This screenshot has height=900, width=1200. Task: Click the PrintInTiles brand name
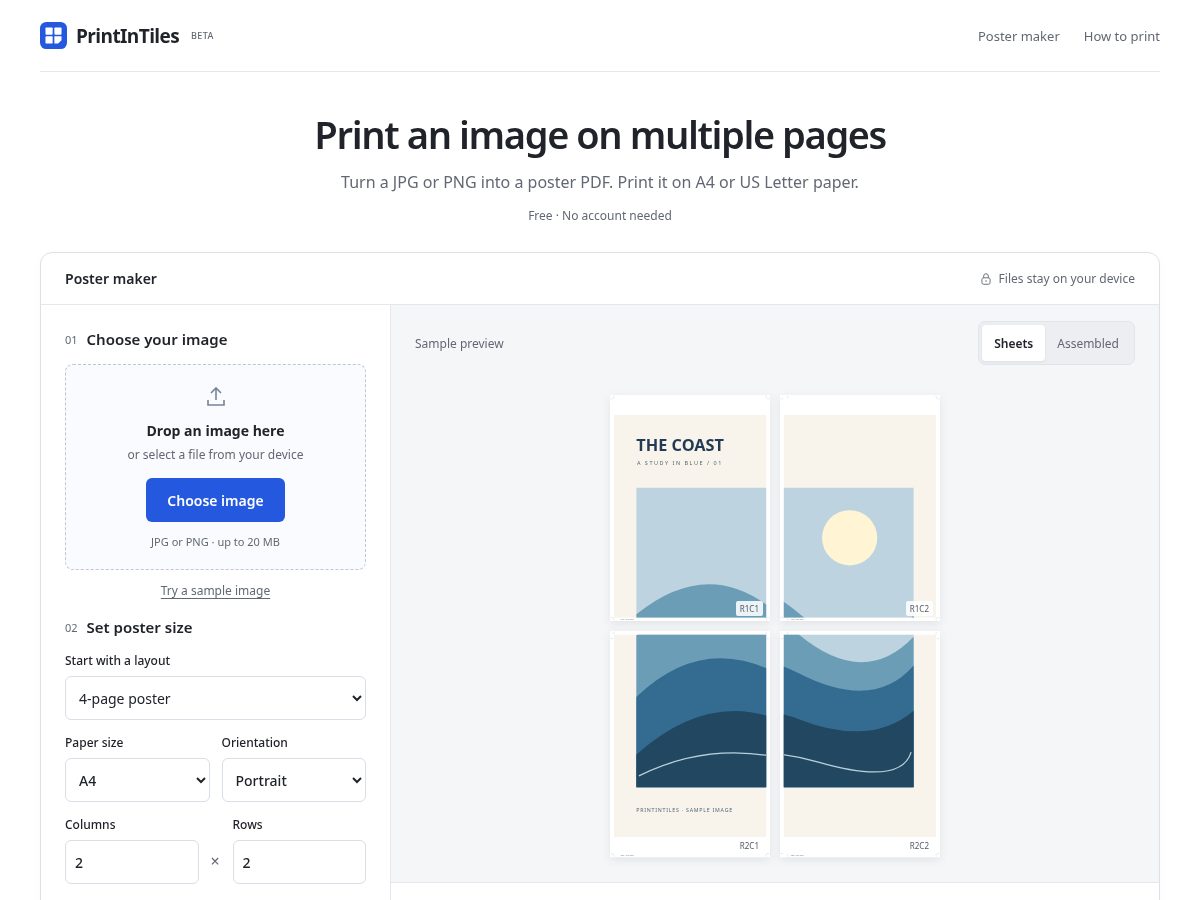click(x=128, y=36)
